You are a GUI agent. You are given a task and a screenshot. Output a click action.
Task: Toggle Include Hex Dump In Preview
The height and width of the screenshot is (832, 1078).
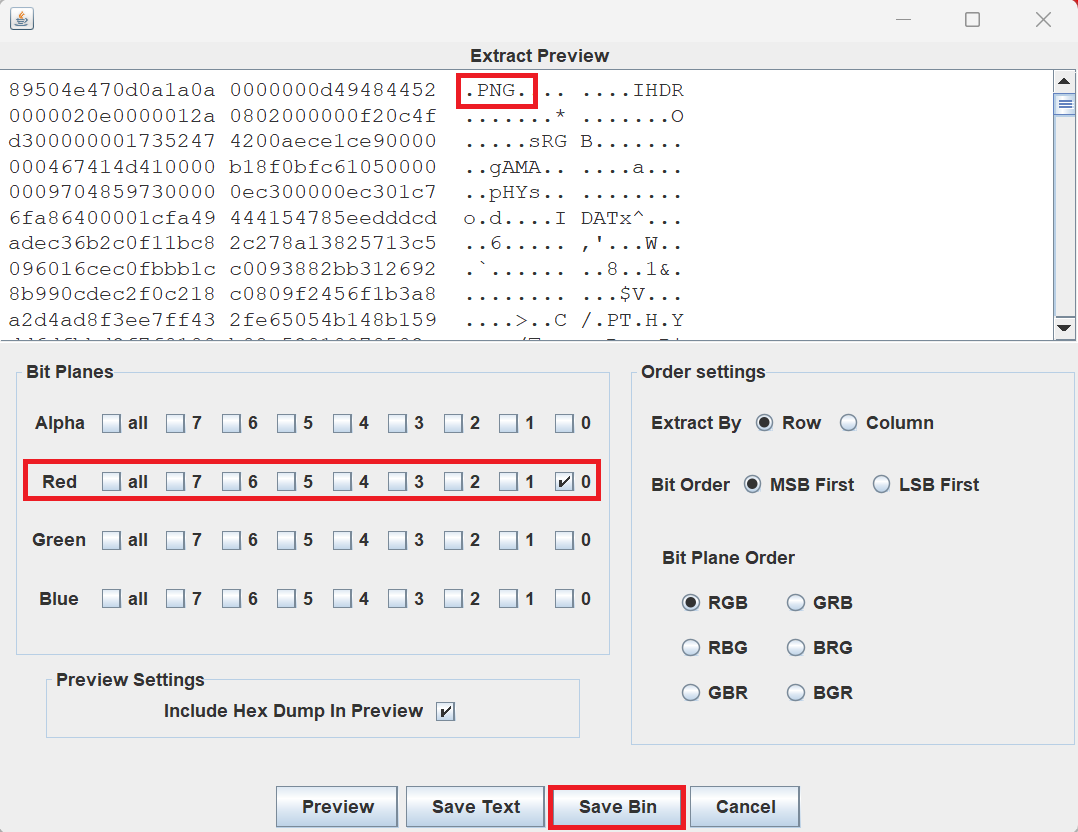(446, 711)
